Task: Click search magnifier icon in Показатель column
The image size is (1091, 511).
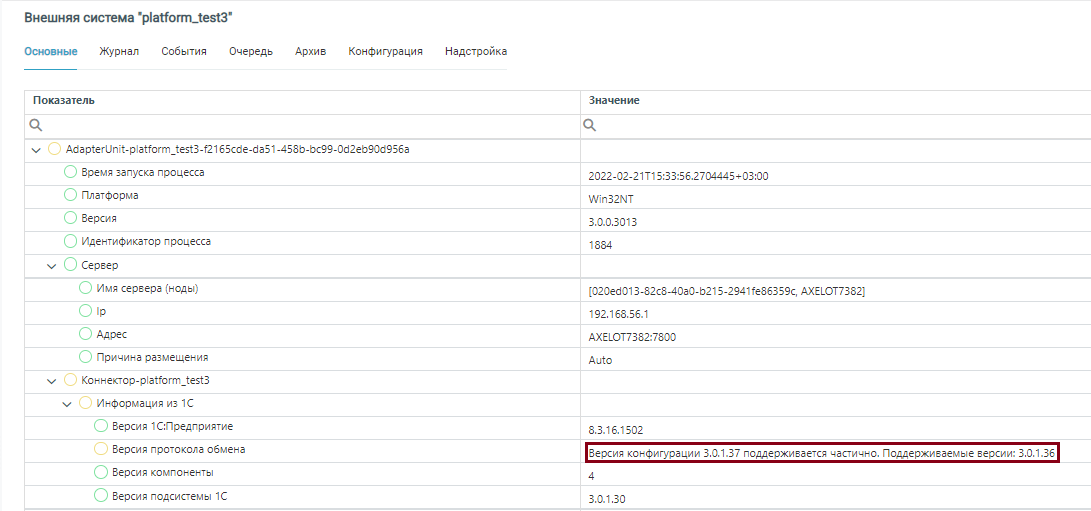Action: (x=36, y=126)
